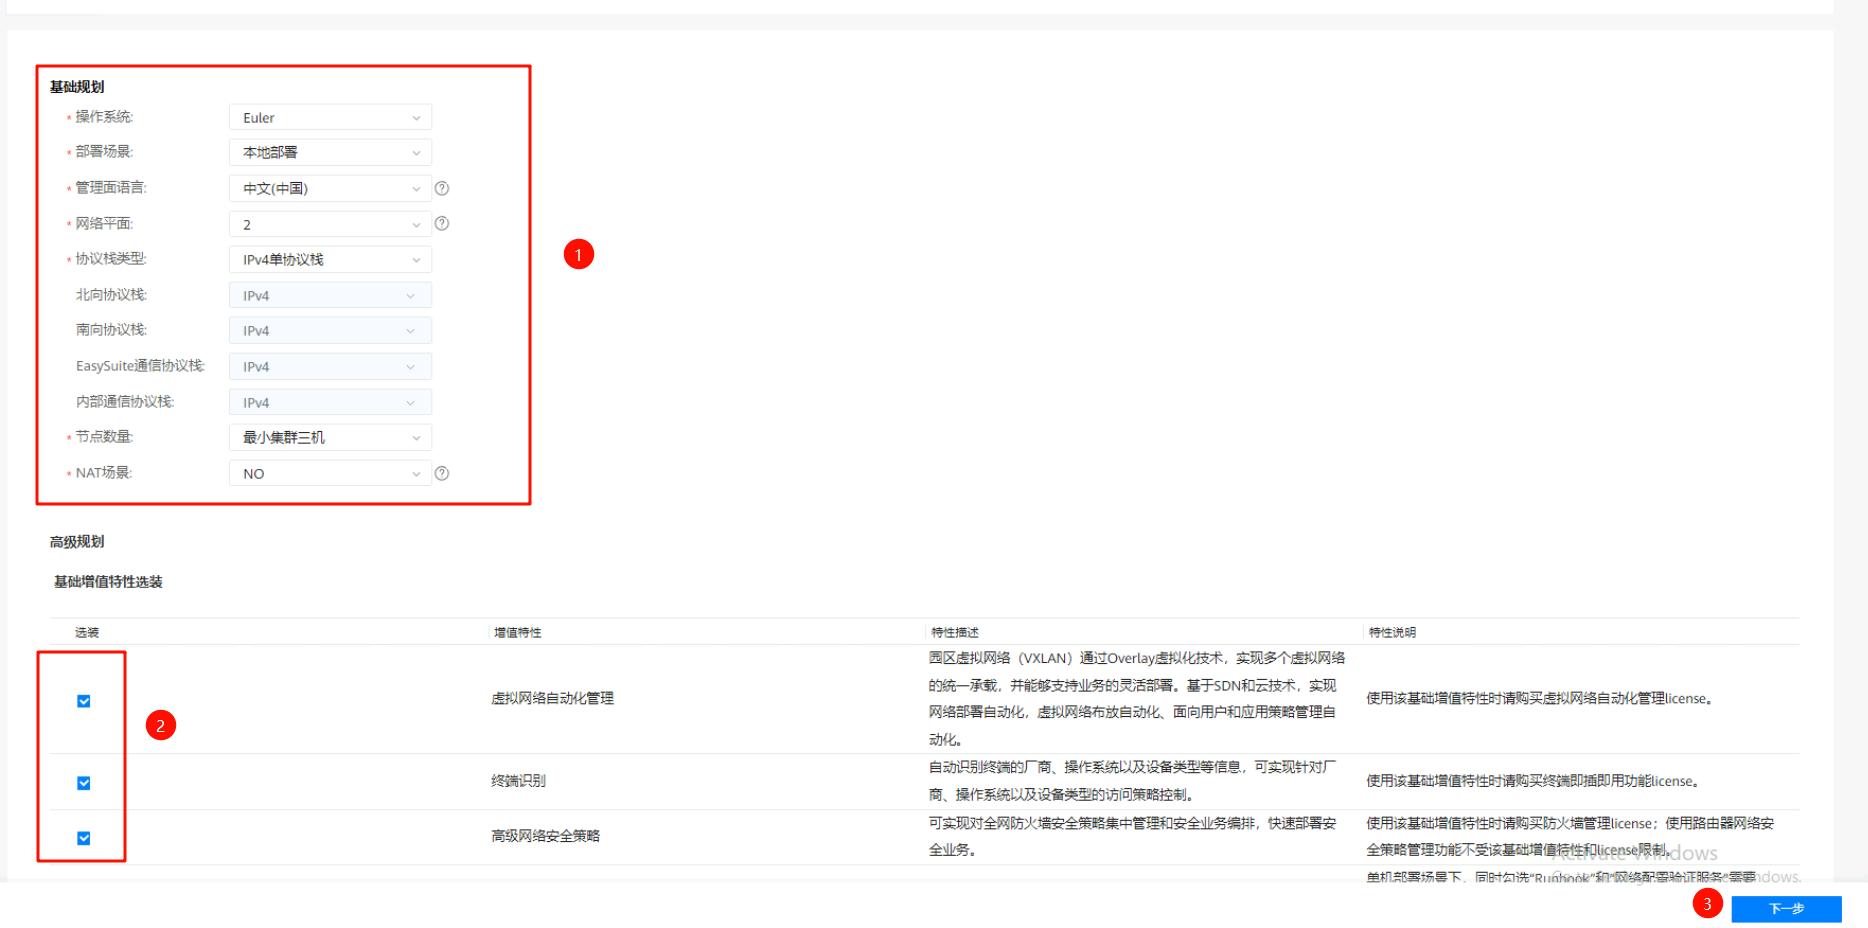This screenshot has width=1868, height=928.
Task: Click the help icon beside 管理面语言
Action: tap(442, 187)
